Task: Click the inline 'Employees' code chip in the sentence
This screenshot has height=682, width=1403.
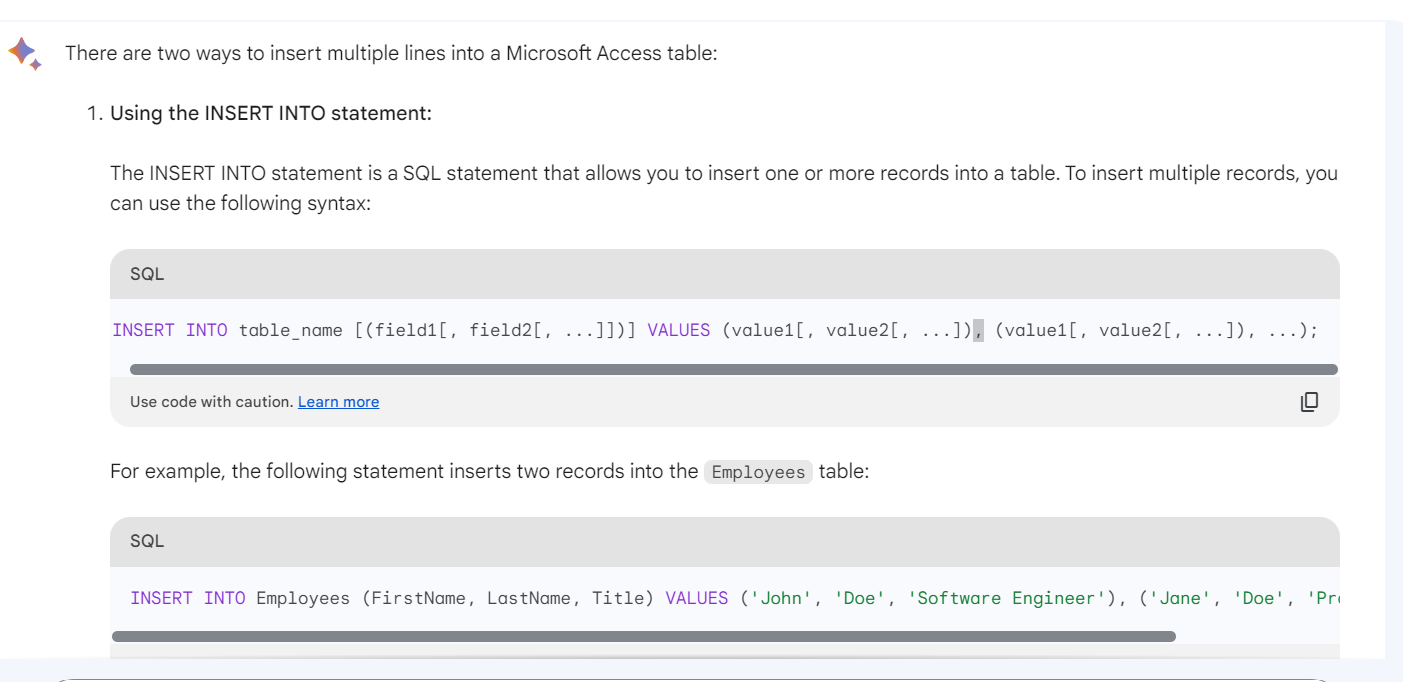Action: click(758, 472)
